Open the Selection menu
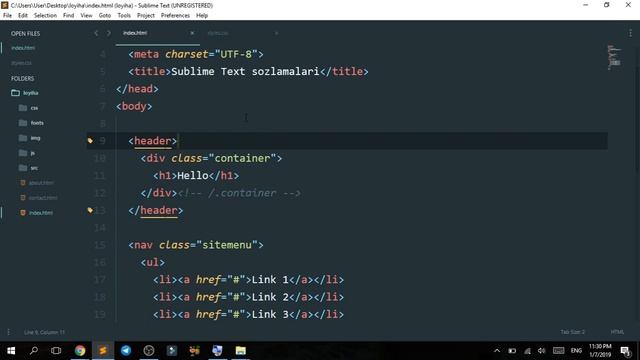Image resolution: width=640 pixels, height=360 pixels. click(45, 16)
